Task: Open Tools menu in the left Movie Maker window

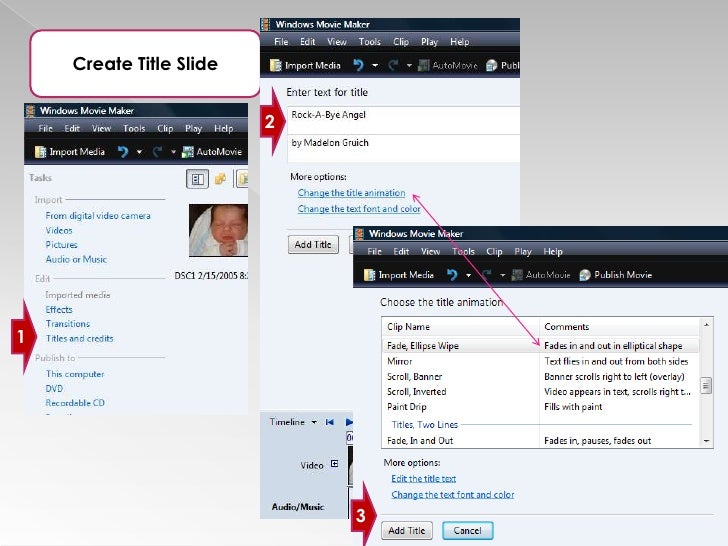Action: pos(134,128)
